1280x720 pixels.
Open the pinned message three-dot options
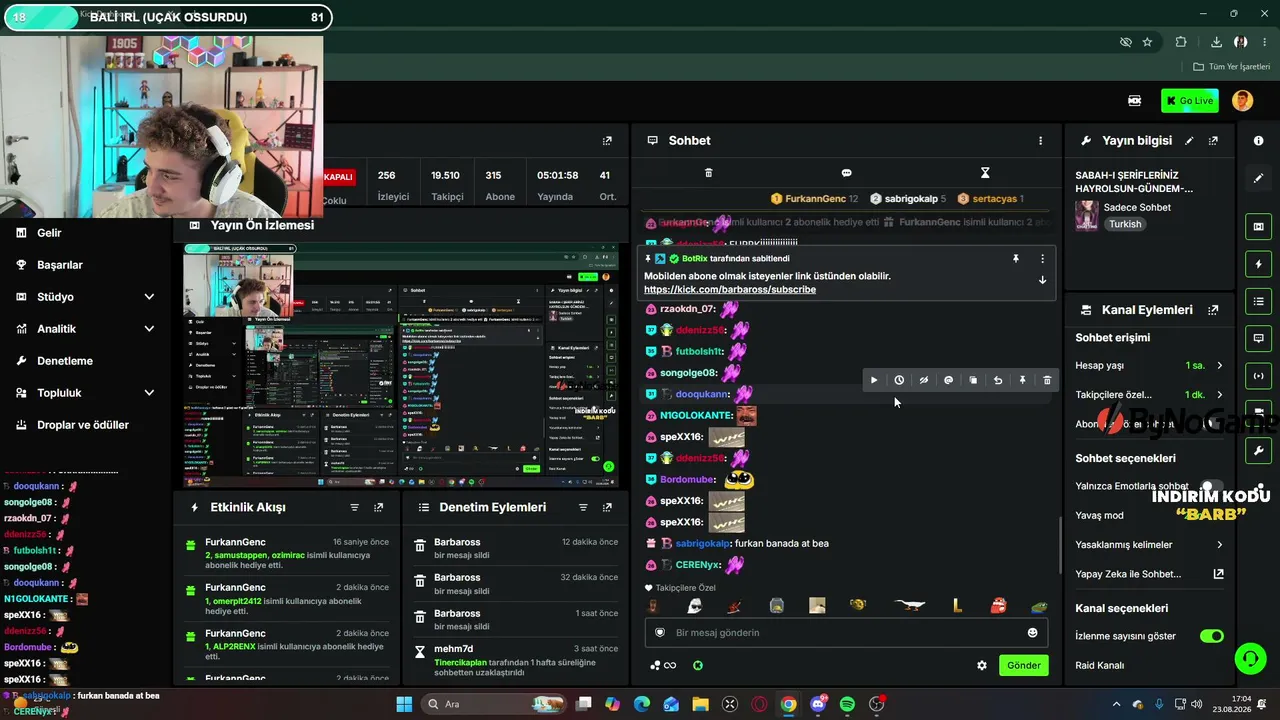click(x=1042, y=258)
